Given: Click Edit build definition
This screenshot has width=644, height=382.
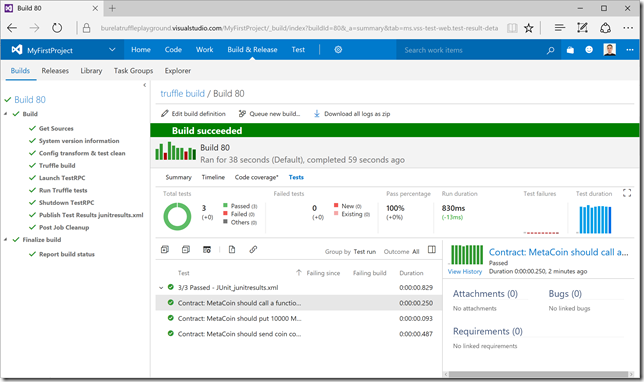Looking at the screenshot, I should pos(193,114).
